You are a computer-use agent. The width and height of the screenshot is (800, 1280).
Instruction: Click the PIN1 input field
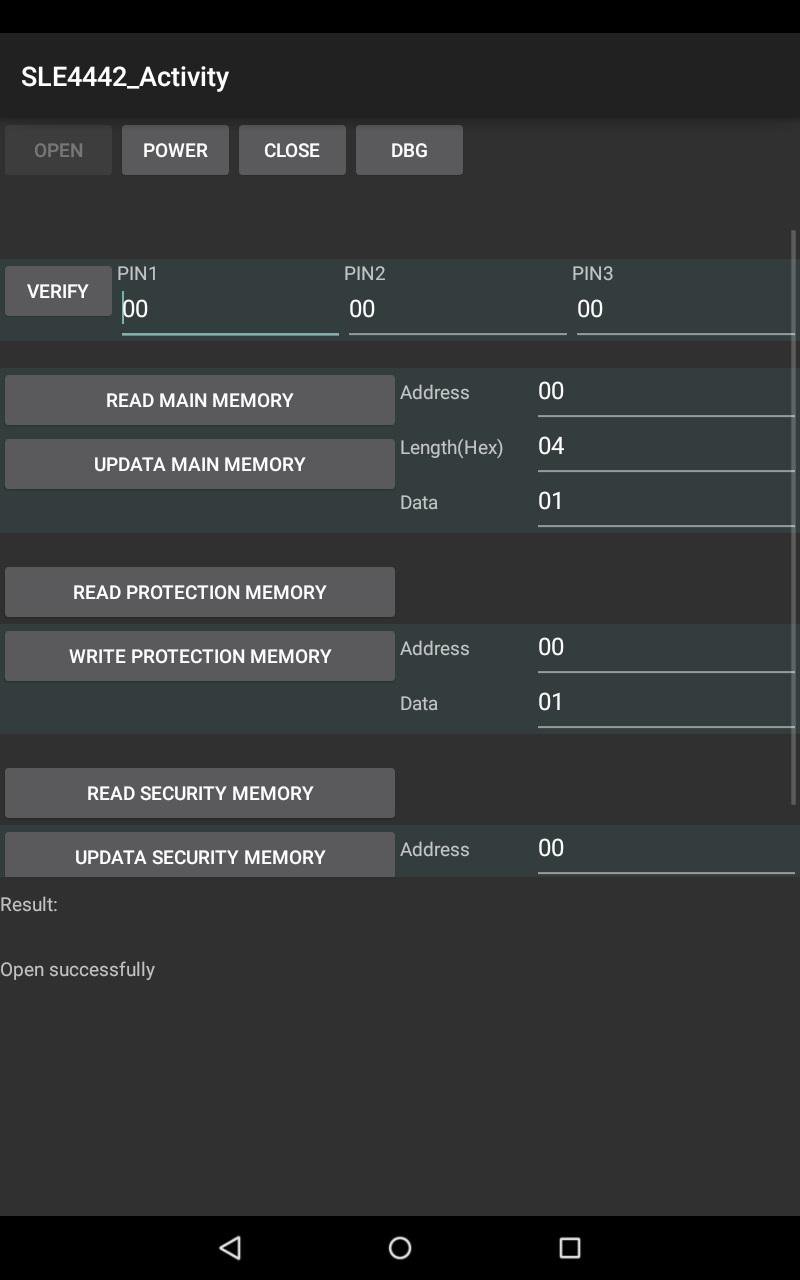228,310
